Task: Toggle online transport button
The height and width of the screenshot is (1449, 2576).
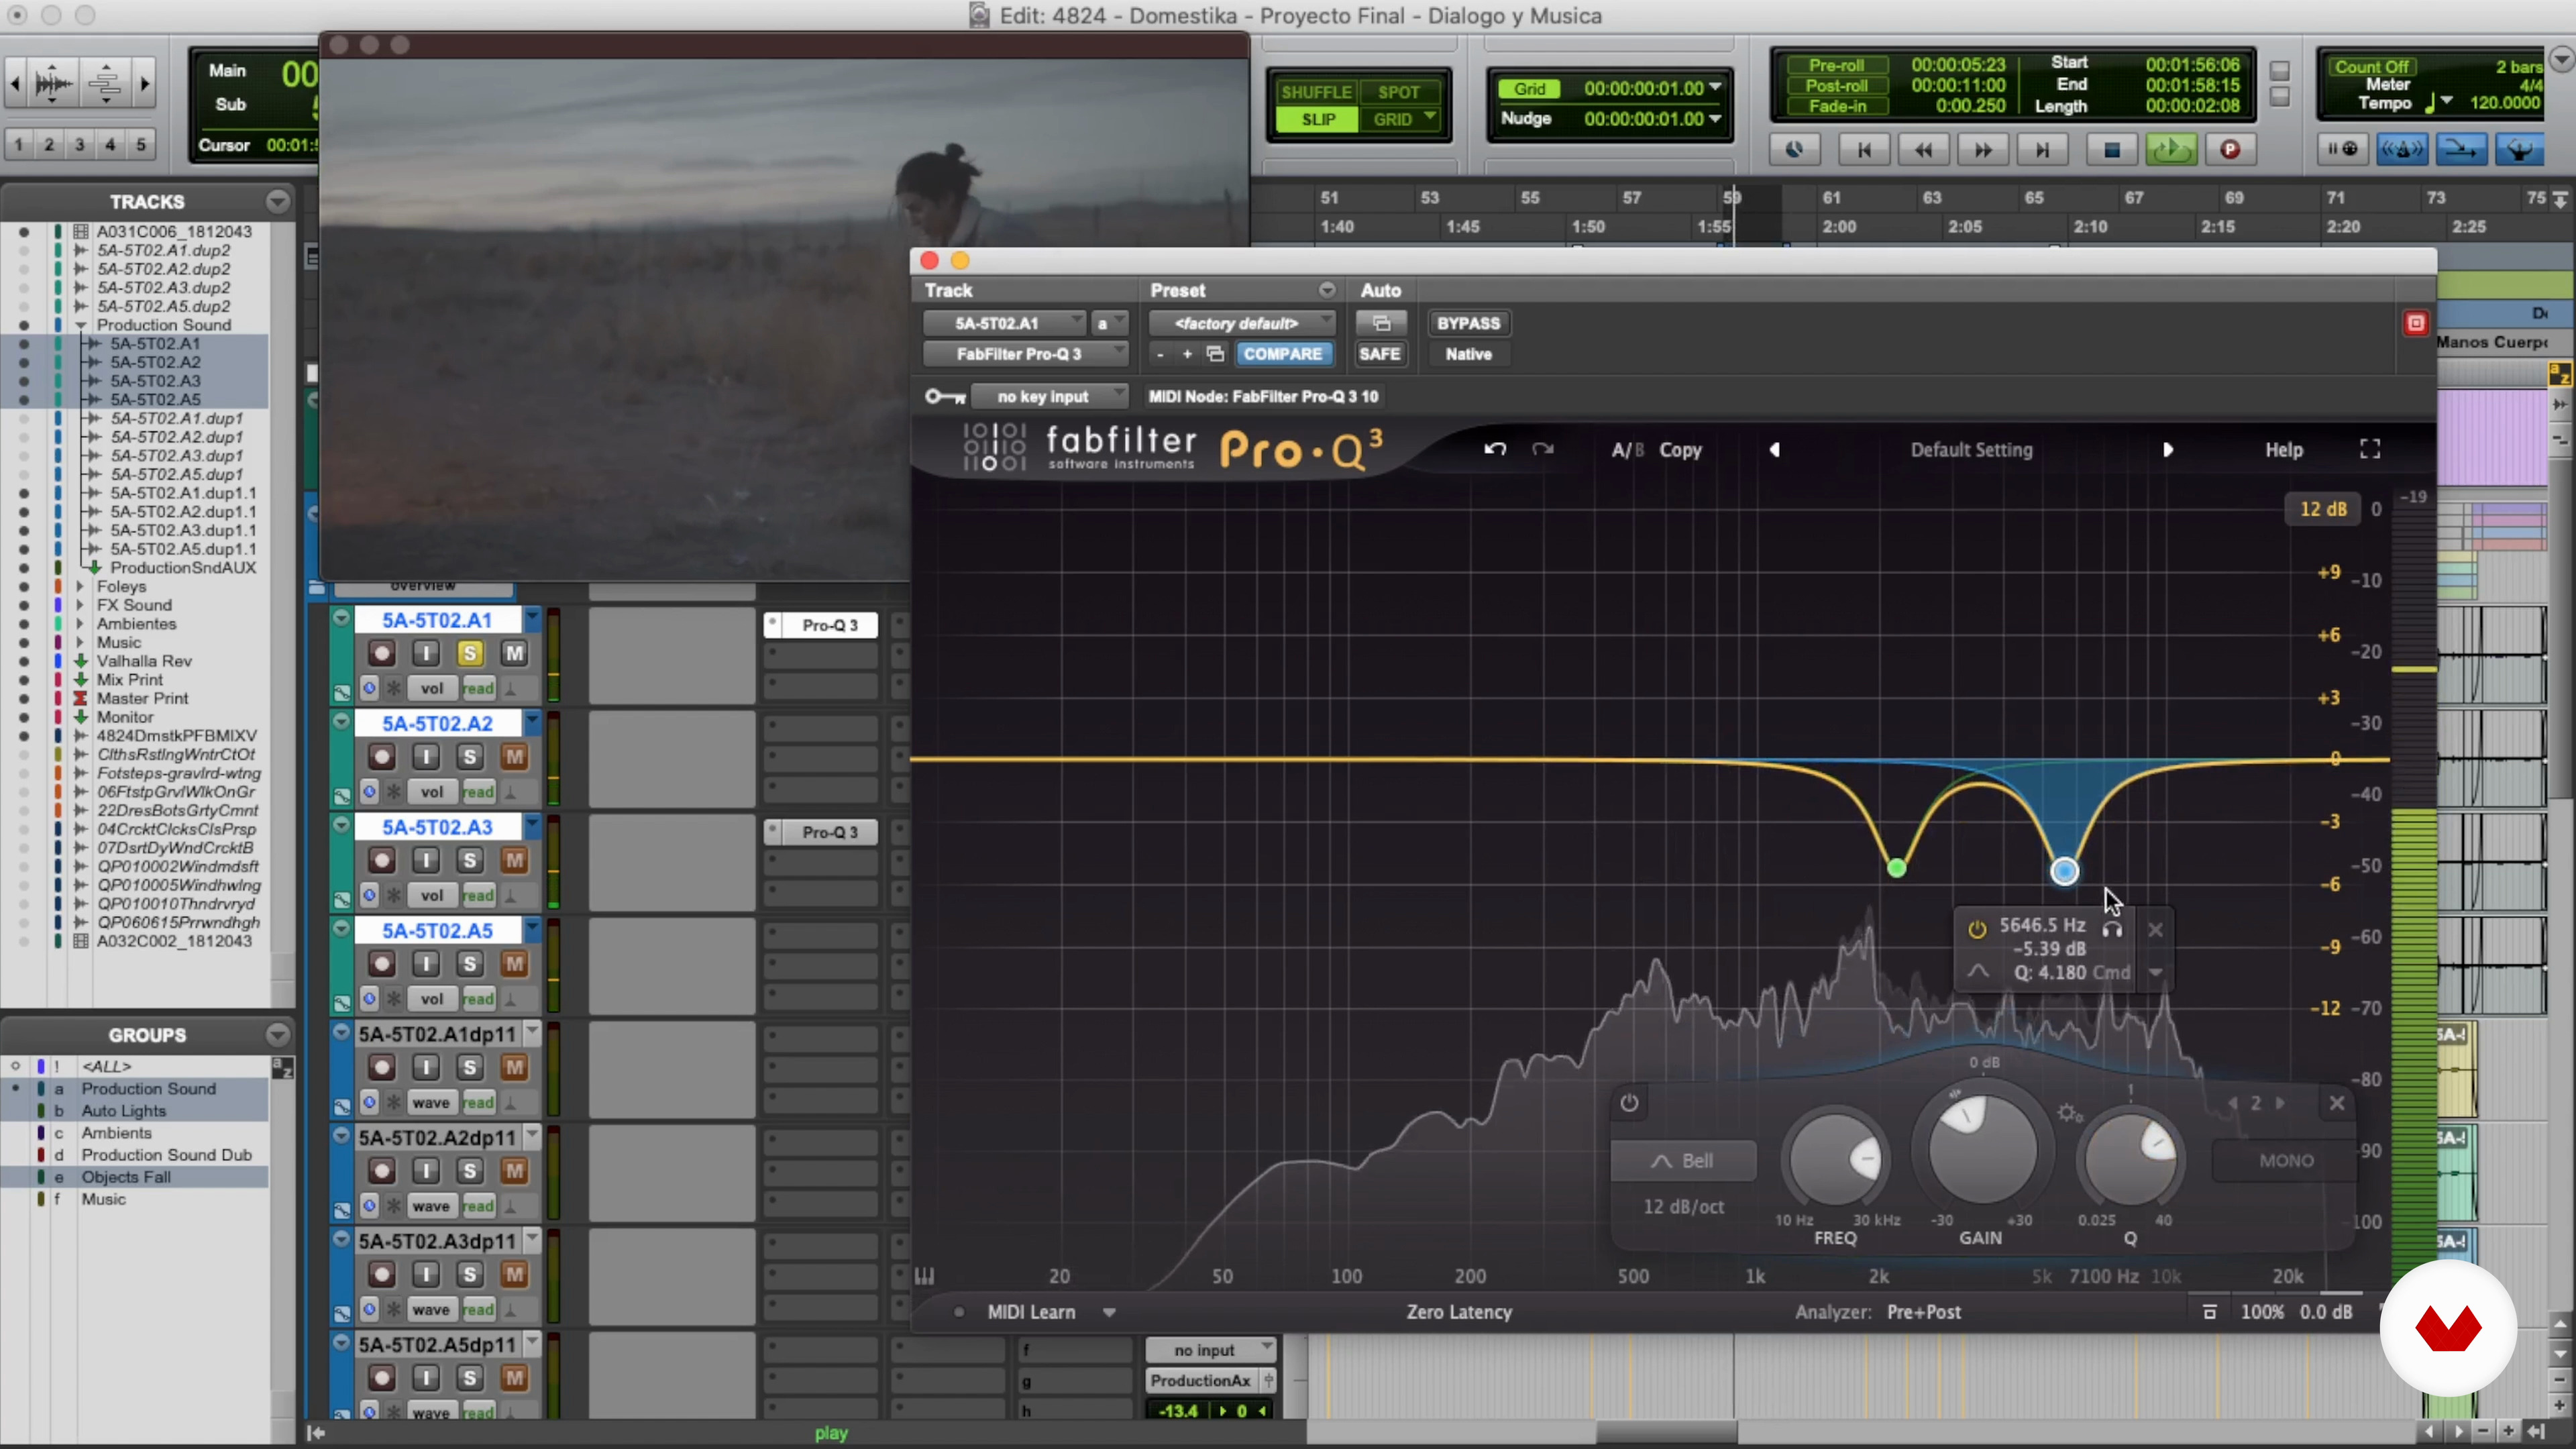Action: [1795, 150]
